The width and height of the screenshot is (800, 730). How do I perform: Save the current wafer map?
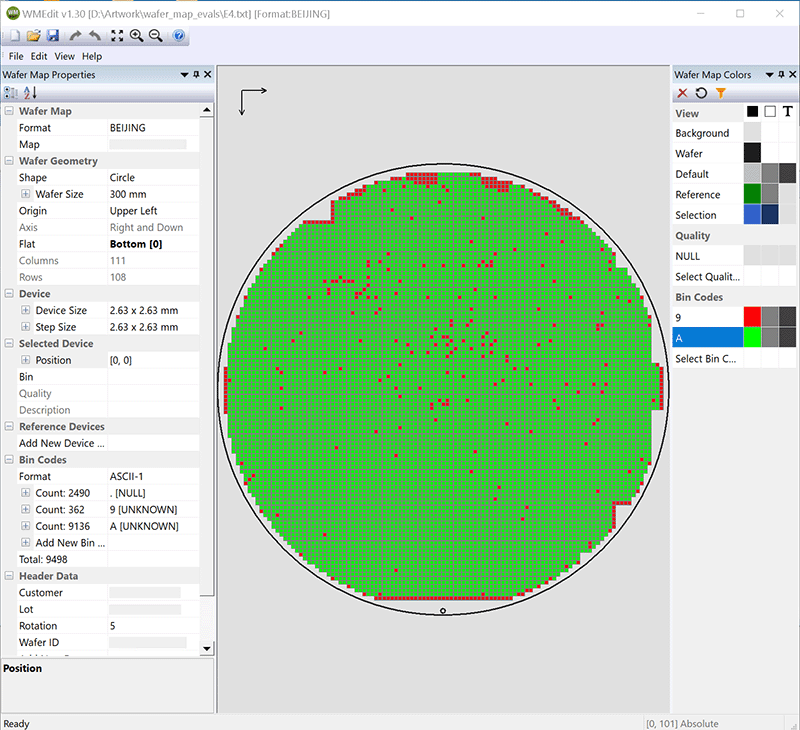53,36
